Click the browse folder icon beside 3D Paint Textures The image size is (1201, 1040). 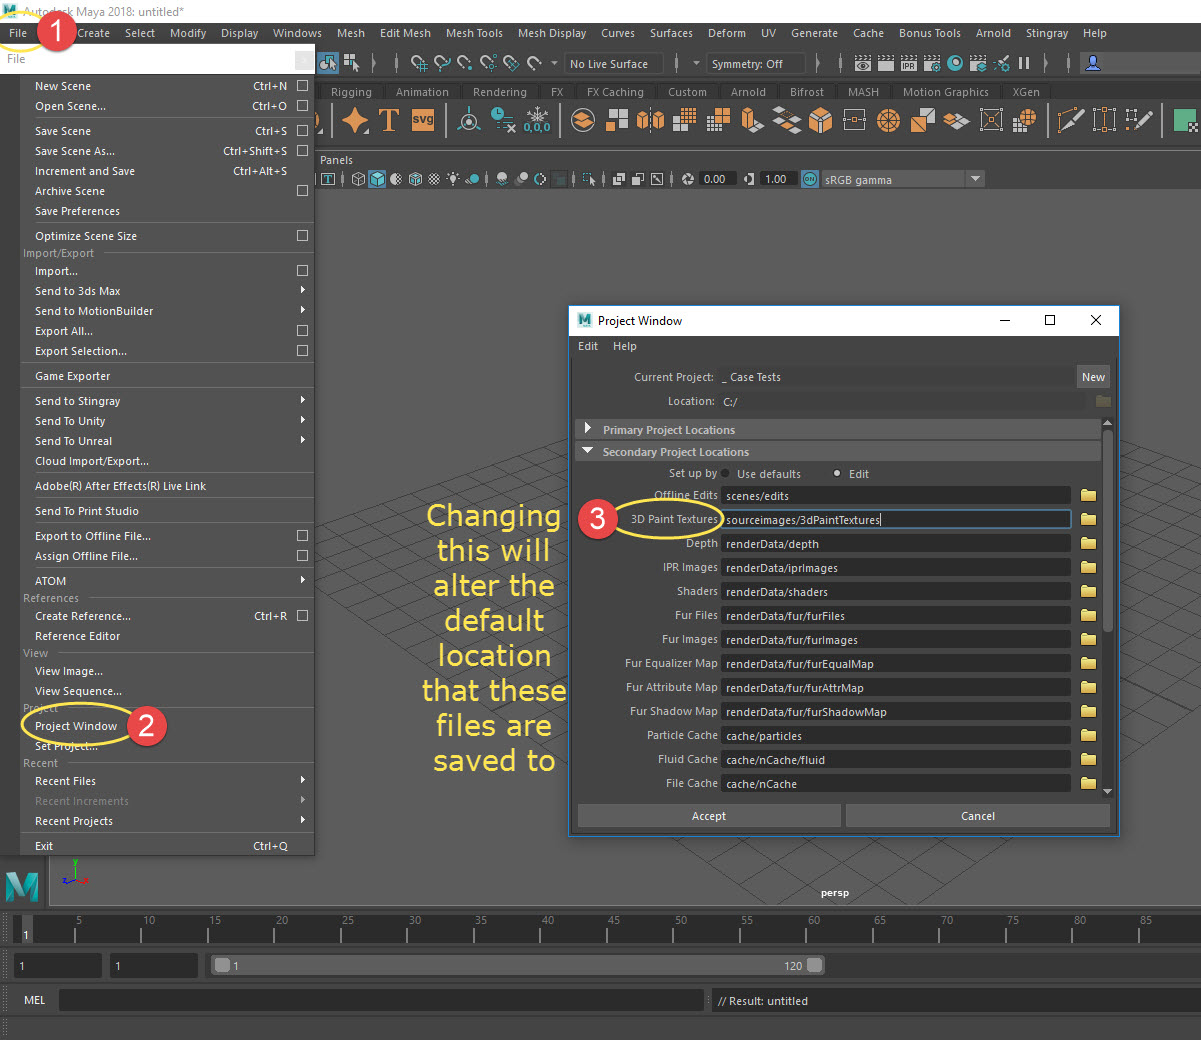pyautogui.click(x=1088, y=519)
